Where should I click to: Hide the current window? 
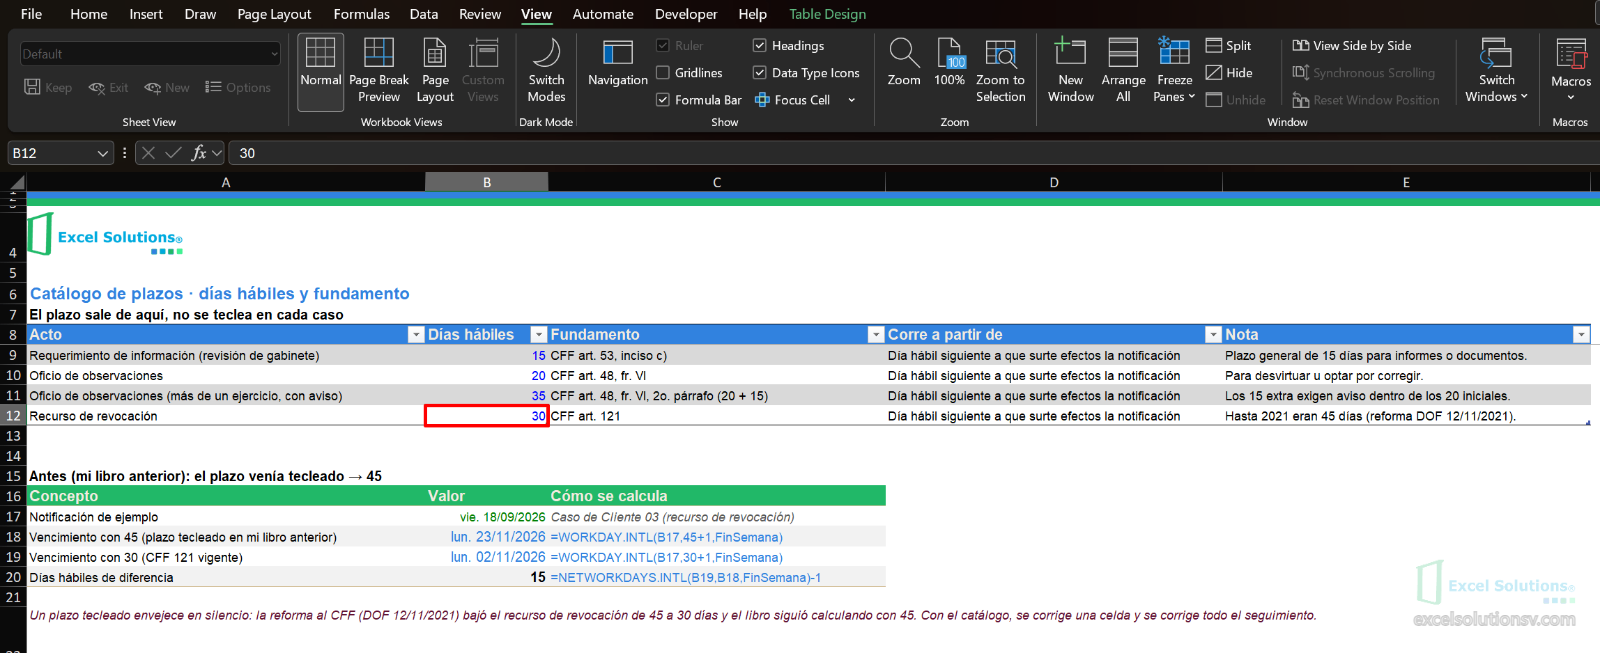1229,73
